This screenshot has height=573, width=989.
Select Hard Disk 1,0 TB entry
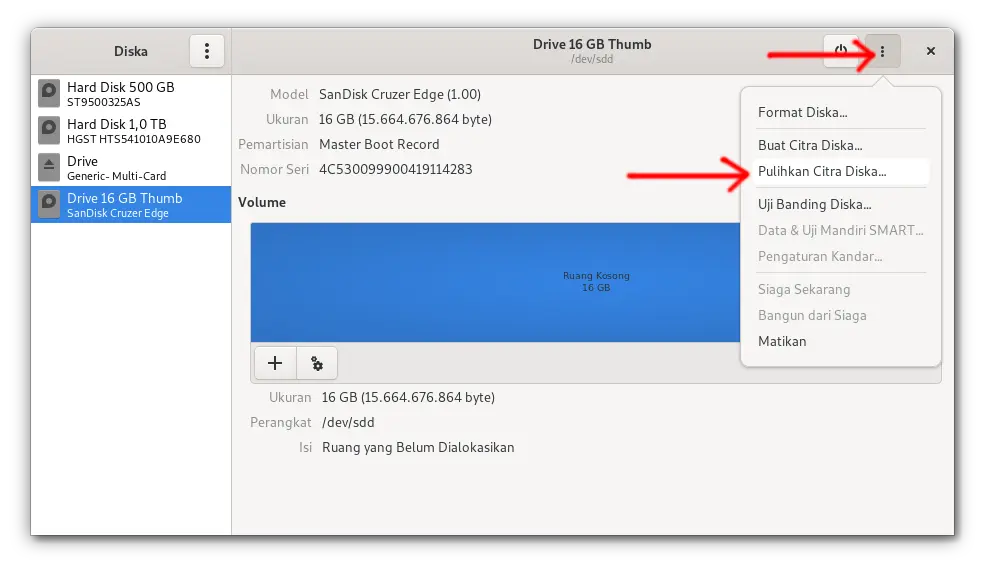[x=131, y=131]
